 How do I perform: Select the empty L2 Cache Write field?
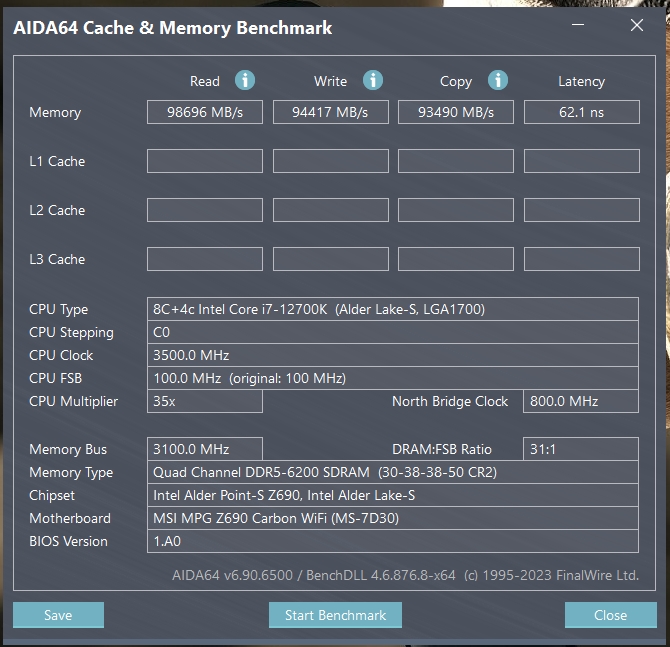click(x=331, y=210)
